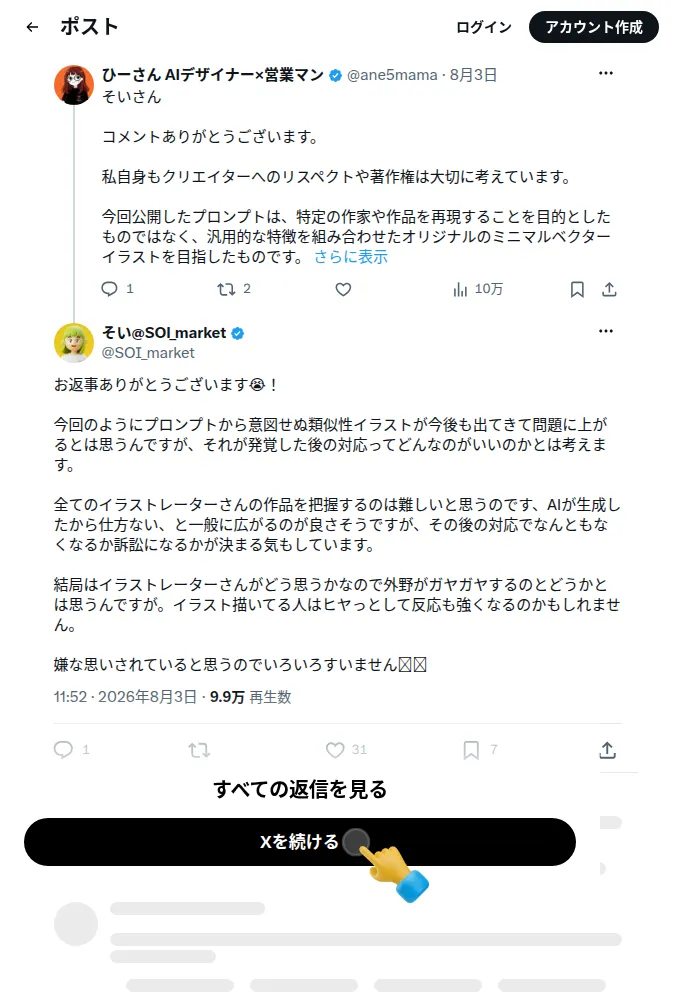Go back using the arrow icon
The height and width of the screenshot is (1007, 675).
(x=32, y=27)
